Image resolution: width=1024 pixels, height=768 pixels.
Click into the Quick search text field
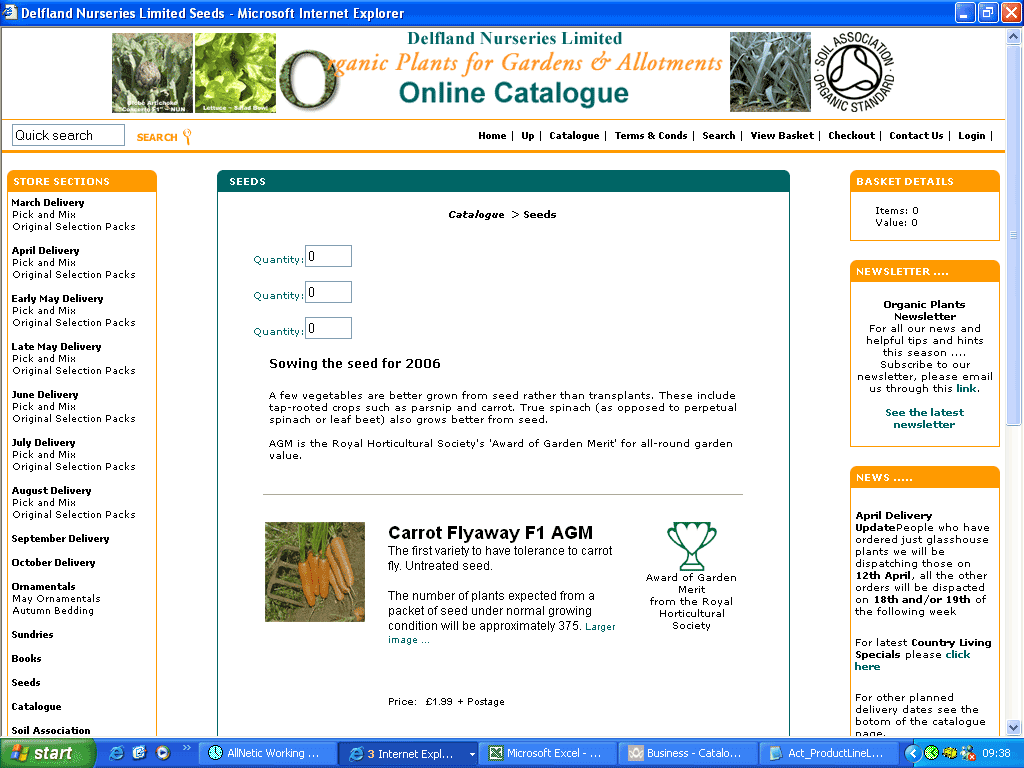[x=68, y=135]
